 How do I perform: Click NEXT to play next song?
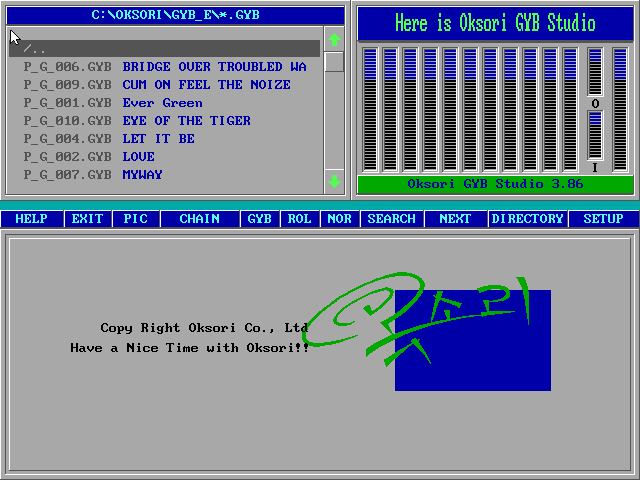pyautogui.click(x=456, y=219)
